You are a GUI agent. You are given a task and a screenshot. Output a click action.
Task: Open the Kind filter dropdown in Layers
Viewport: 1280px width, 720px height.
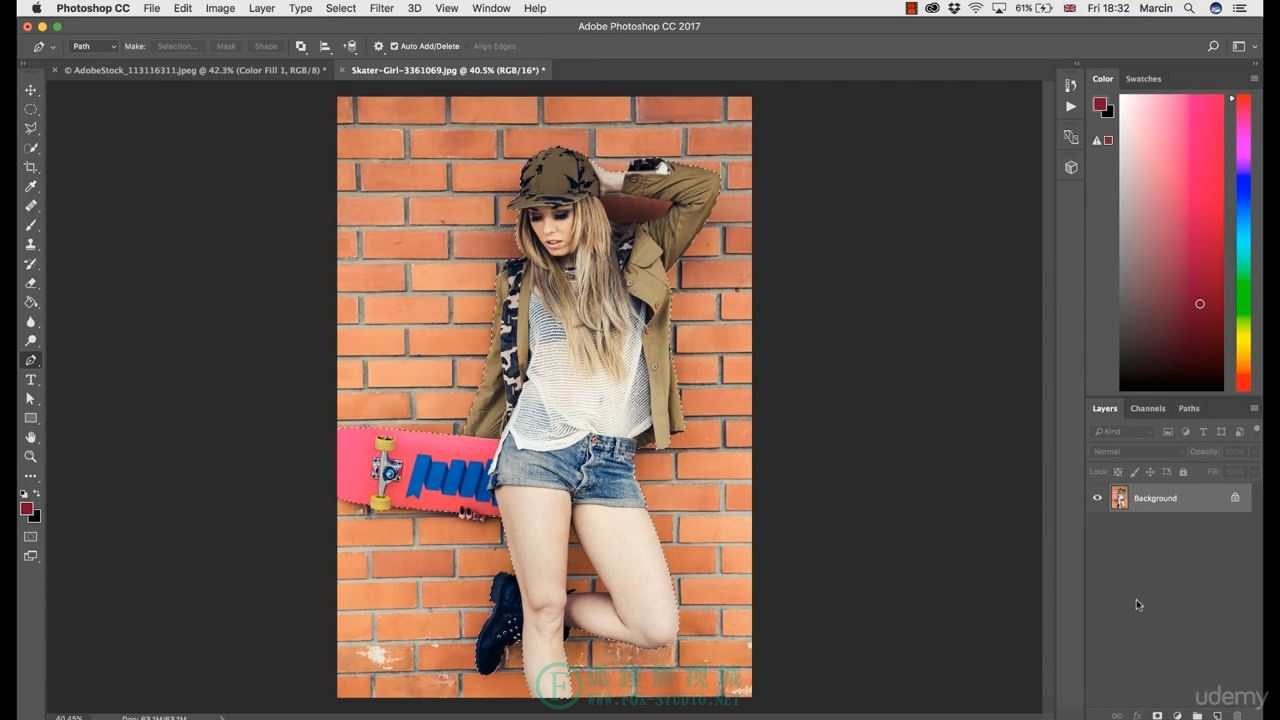pyautogui.click(x=1123, y=432)
